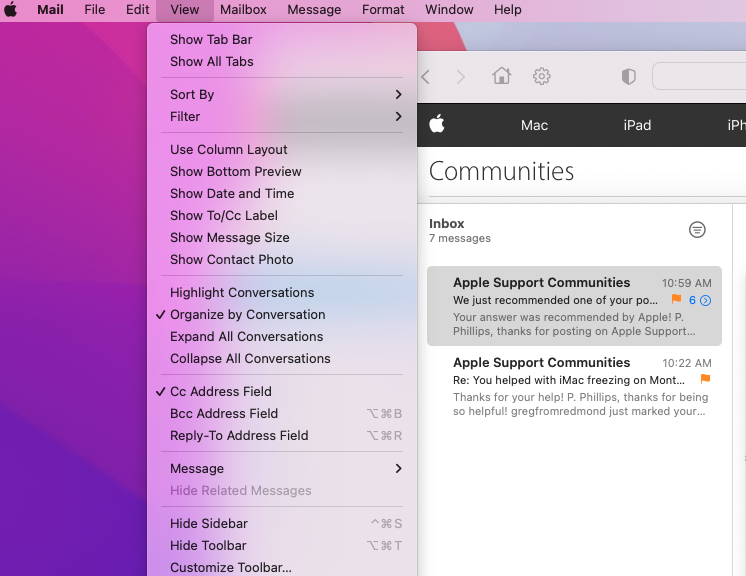Open settings gear in browser toolbar

click(541, 76)
